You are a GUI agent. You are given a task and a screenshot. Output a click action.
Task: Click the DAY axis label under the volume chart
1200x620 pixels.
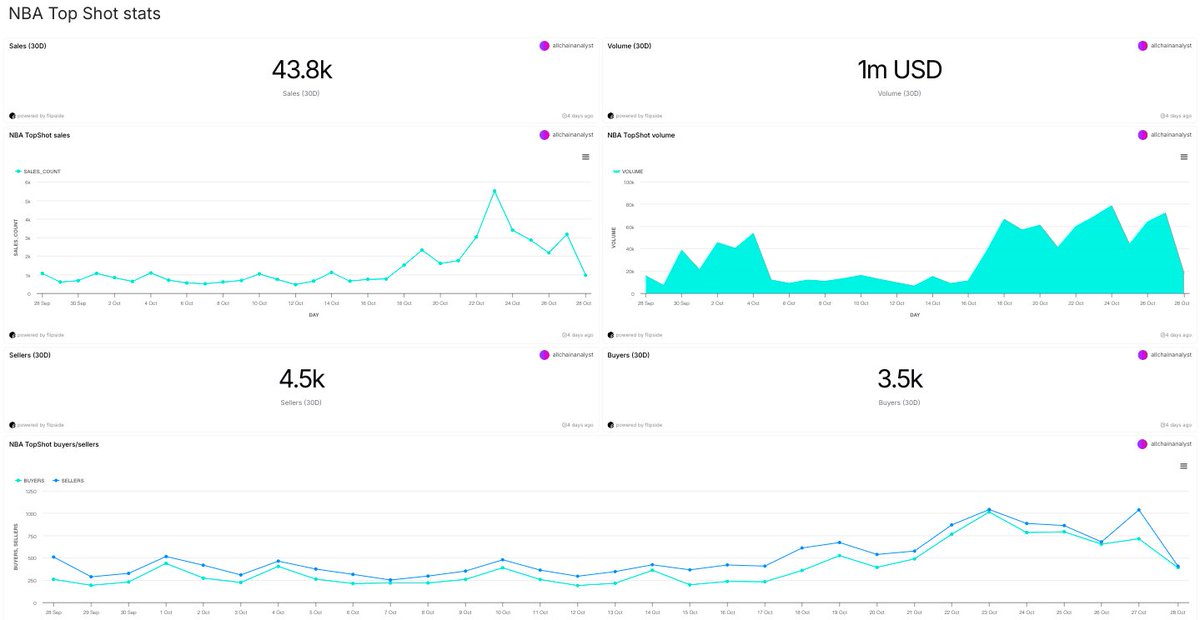[x=914, y=315]
